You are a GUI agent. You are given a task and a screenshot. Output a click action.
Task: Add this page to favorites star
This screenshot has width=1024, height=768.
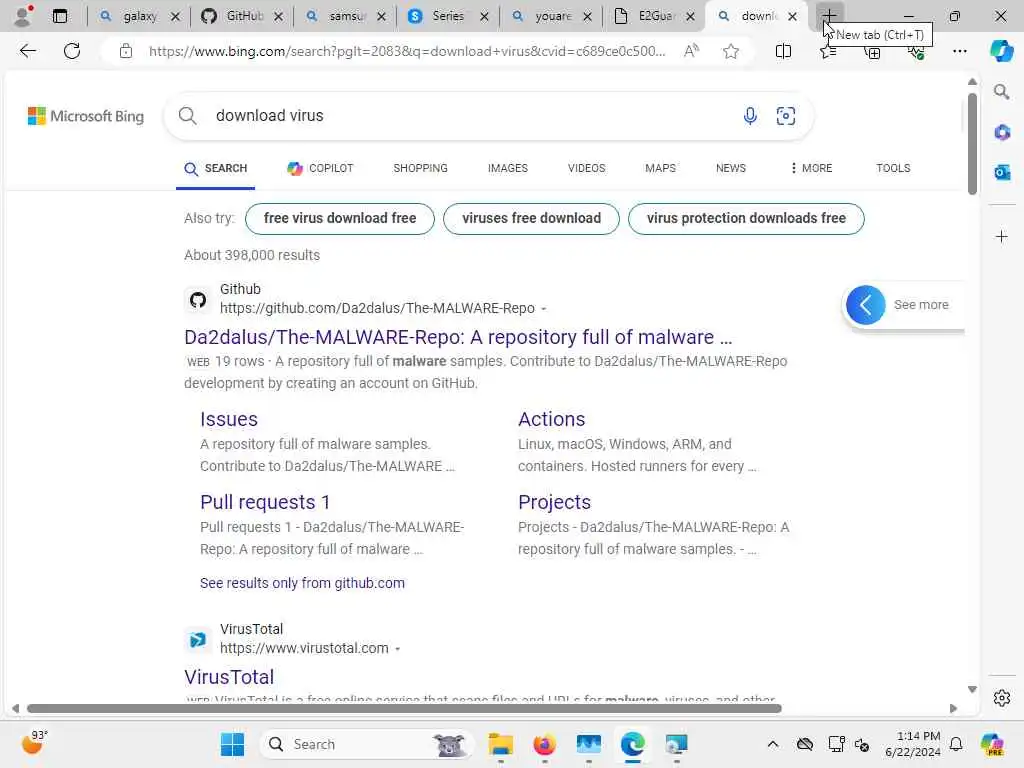(x=731, y=51)
